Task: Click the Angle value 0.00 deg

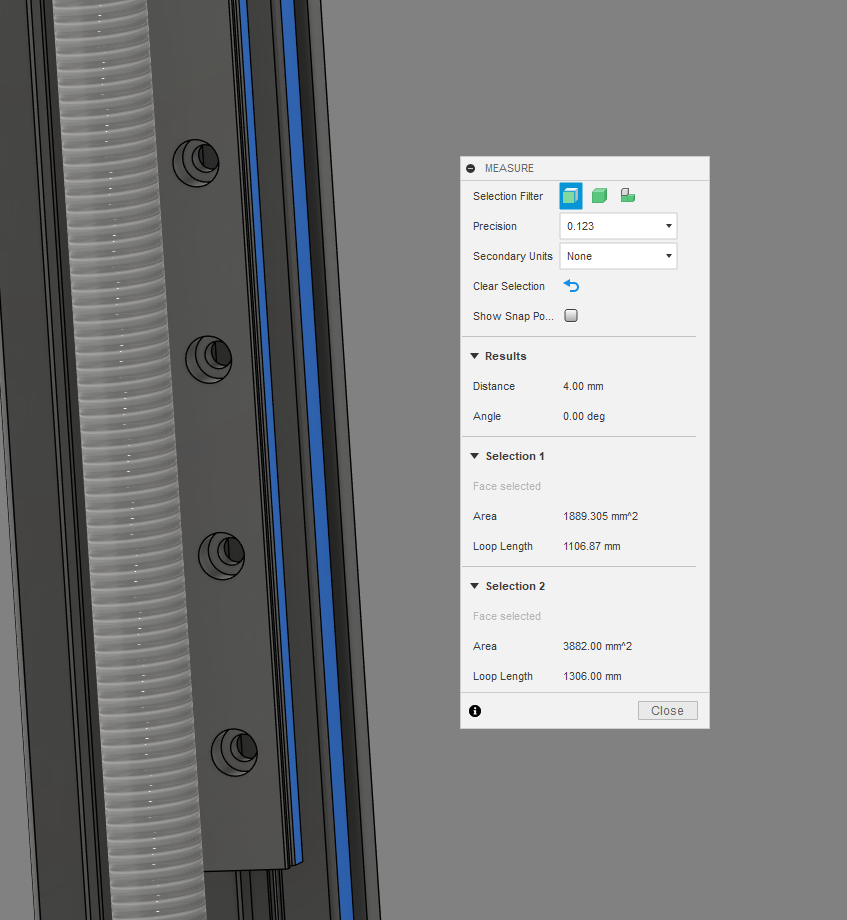Action: point(584,416)
